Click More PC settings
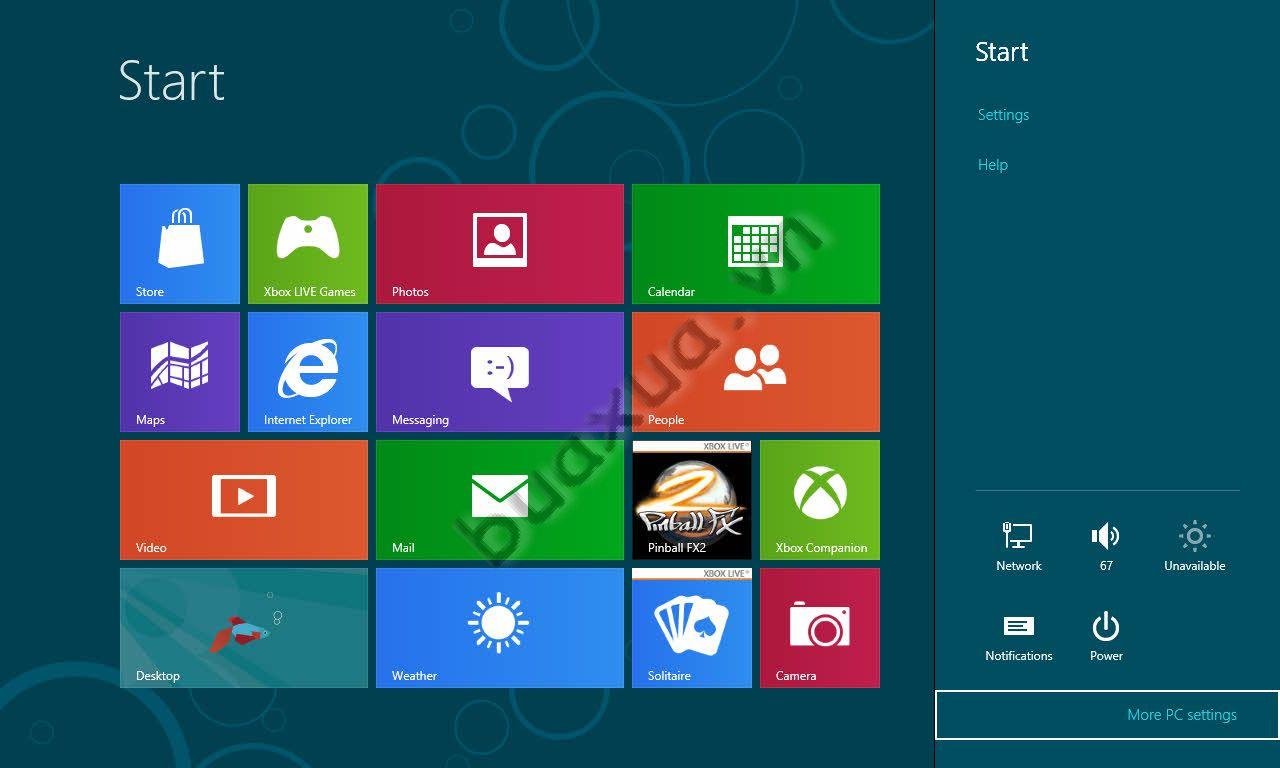The image size is (1280, 768). coord(1107,715)
